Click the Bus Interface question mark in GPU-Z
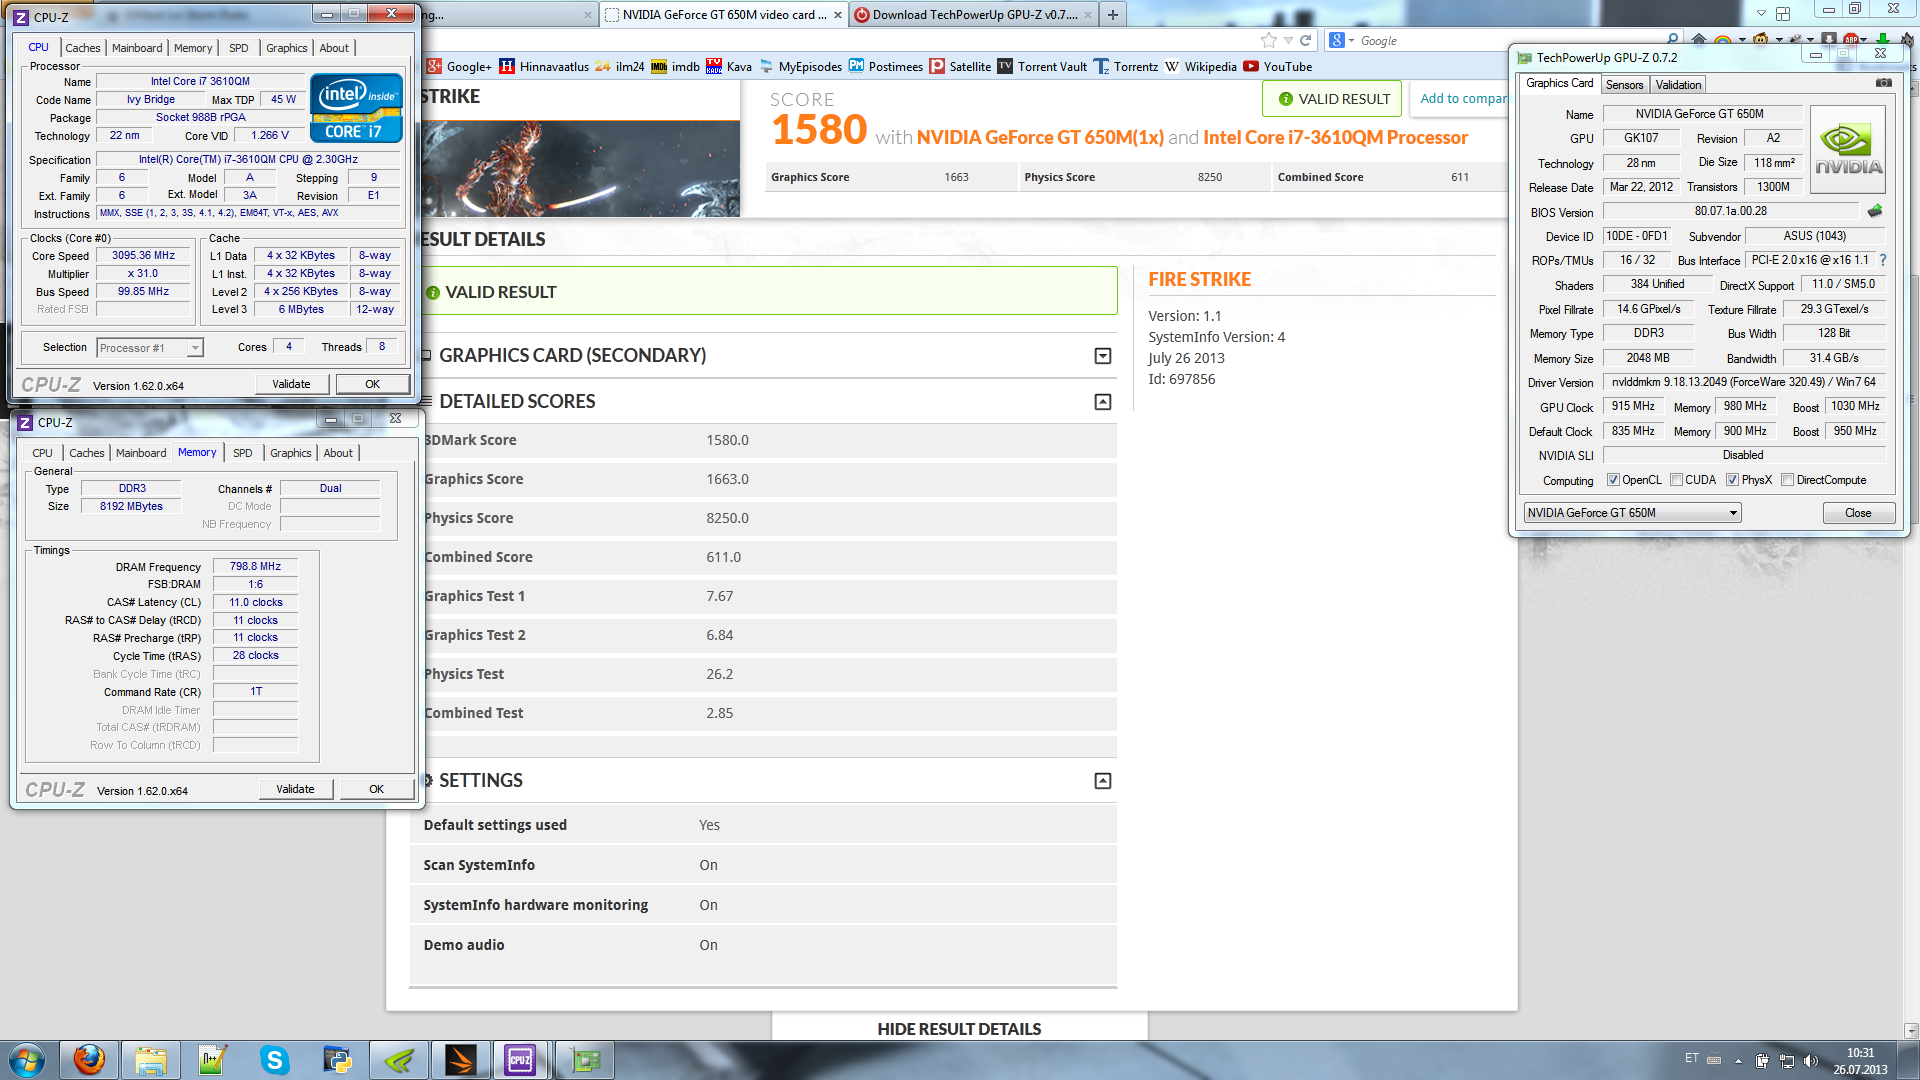The height and width of the screenshot is (1080, 1920). coord(1883,260)
